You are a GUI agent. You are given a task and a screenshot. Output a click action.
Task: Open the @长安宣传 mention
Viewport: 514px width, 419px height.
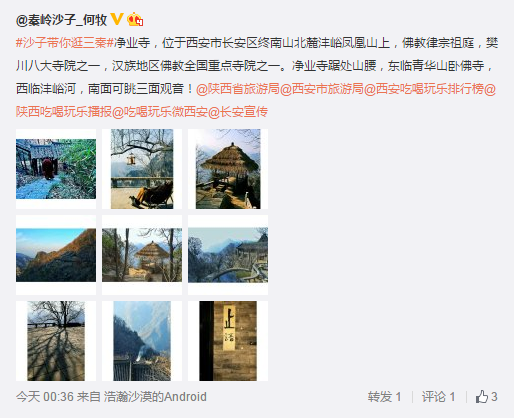coord(238,111)
